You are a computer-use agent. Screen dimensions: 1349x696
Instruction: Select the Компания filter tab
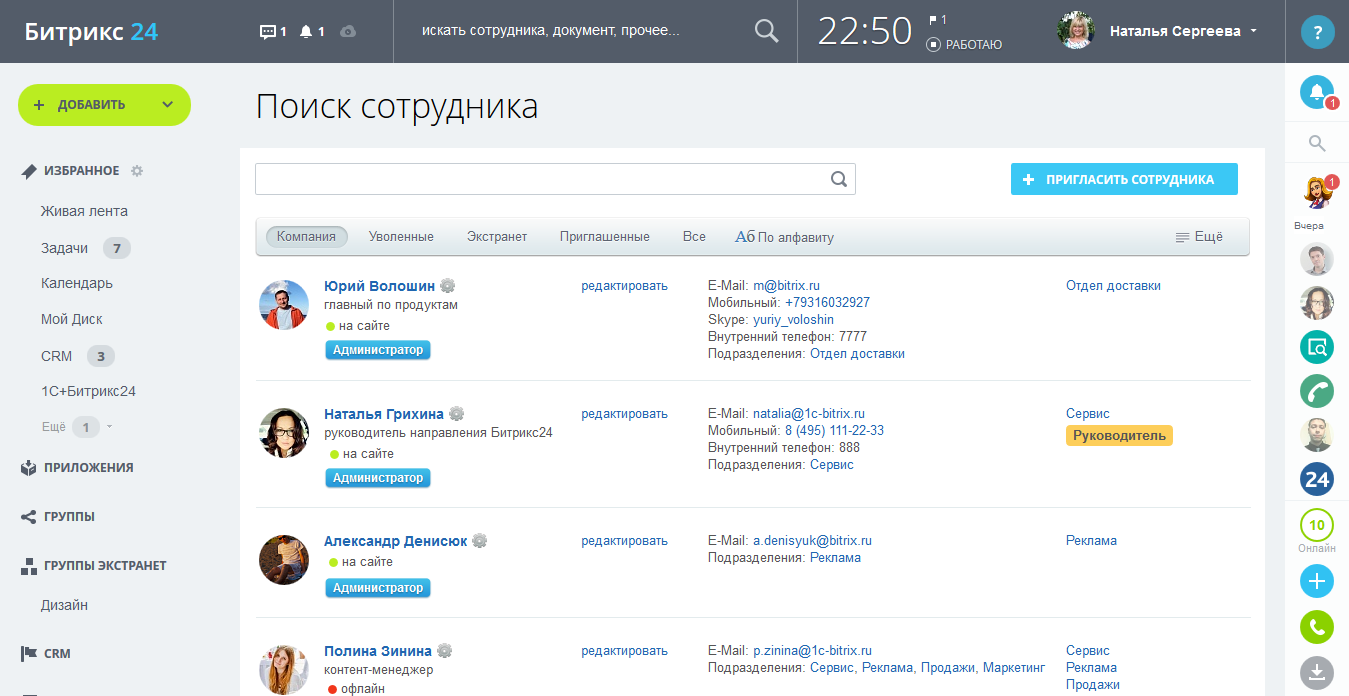click(307, 237)
